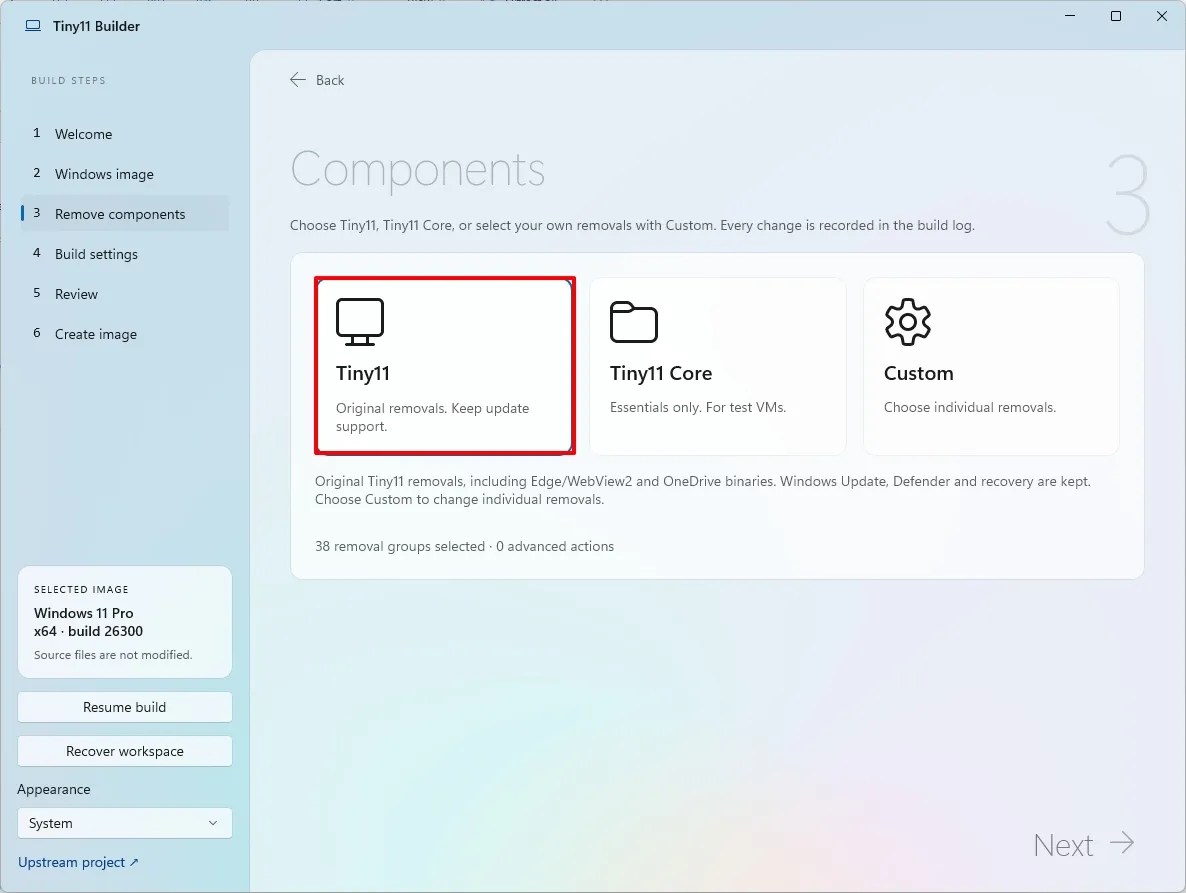Select the Tiny11 preset card
The image size is (1186, 893).
[x=445, y=366]
